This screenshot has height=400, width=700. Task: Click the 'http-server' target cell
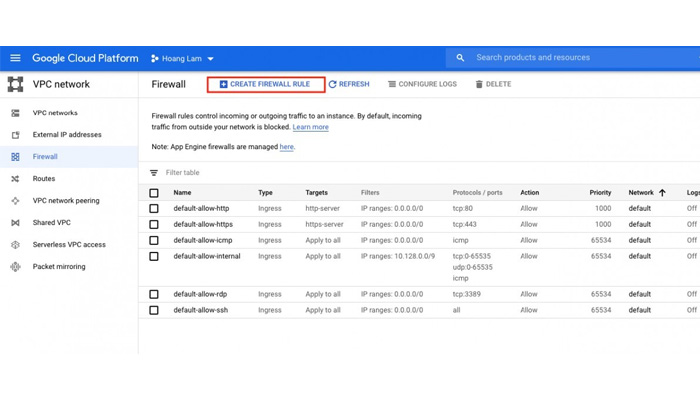tap(322, 208)
